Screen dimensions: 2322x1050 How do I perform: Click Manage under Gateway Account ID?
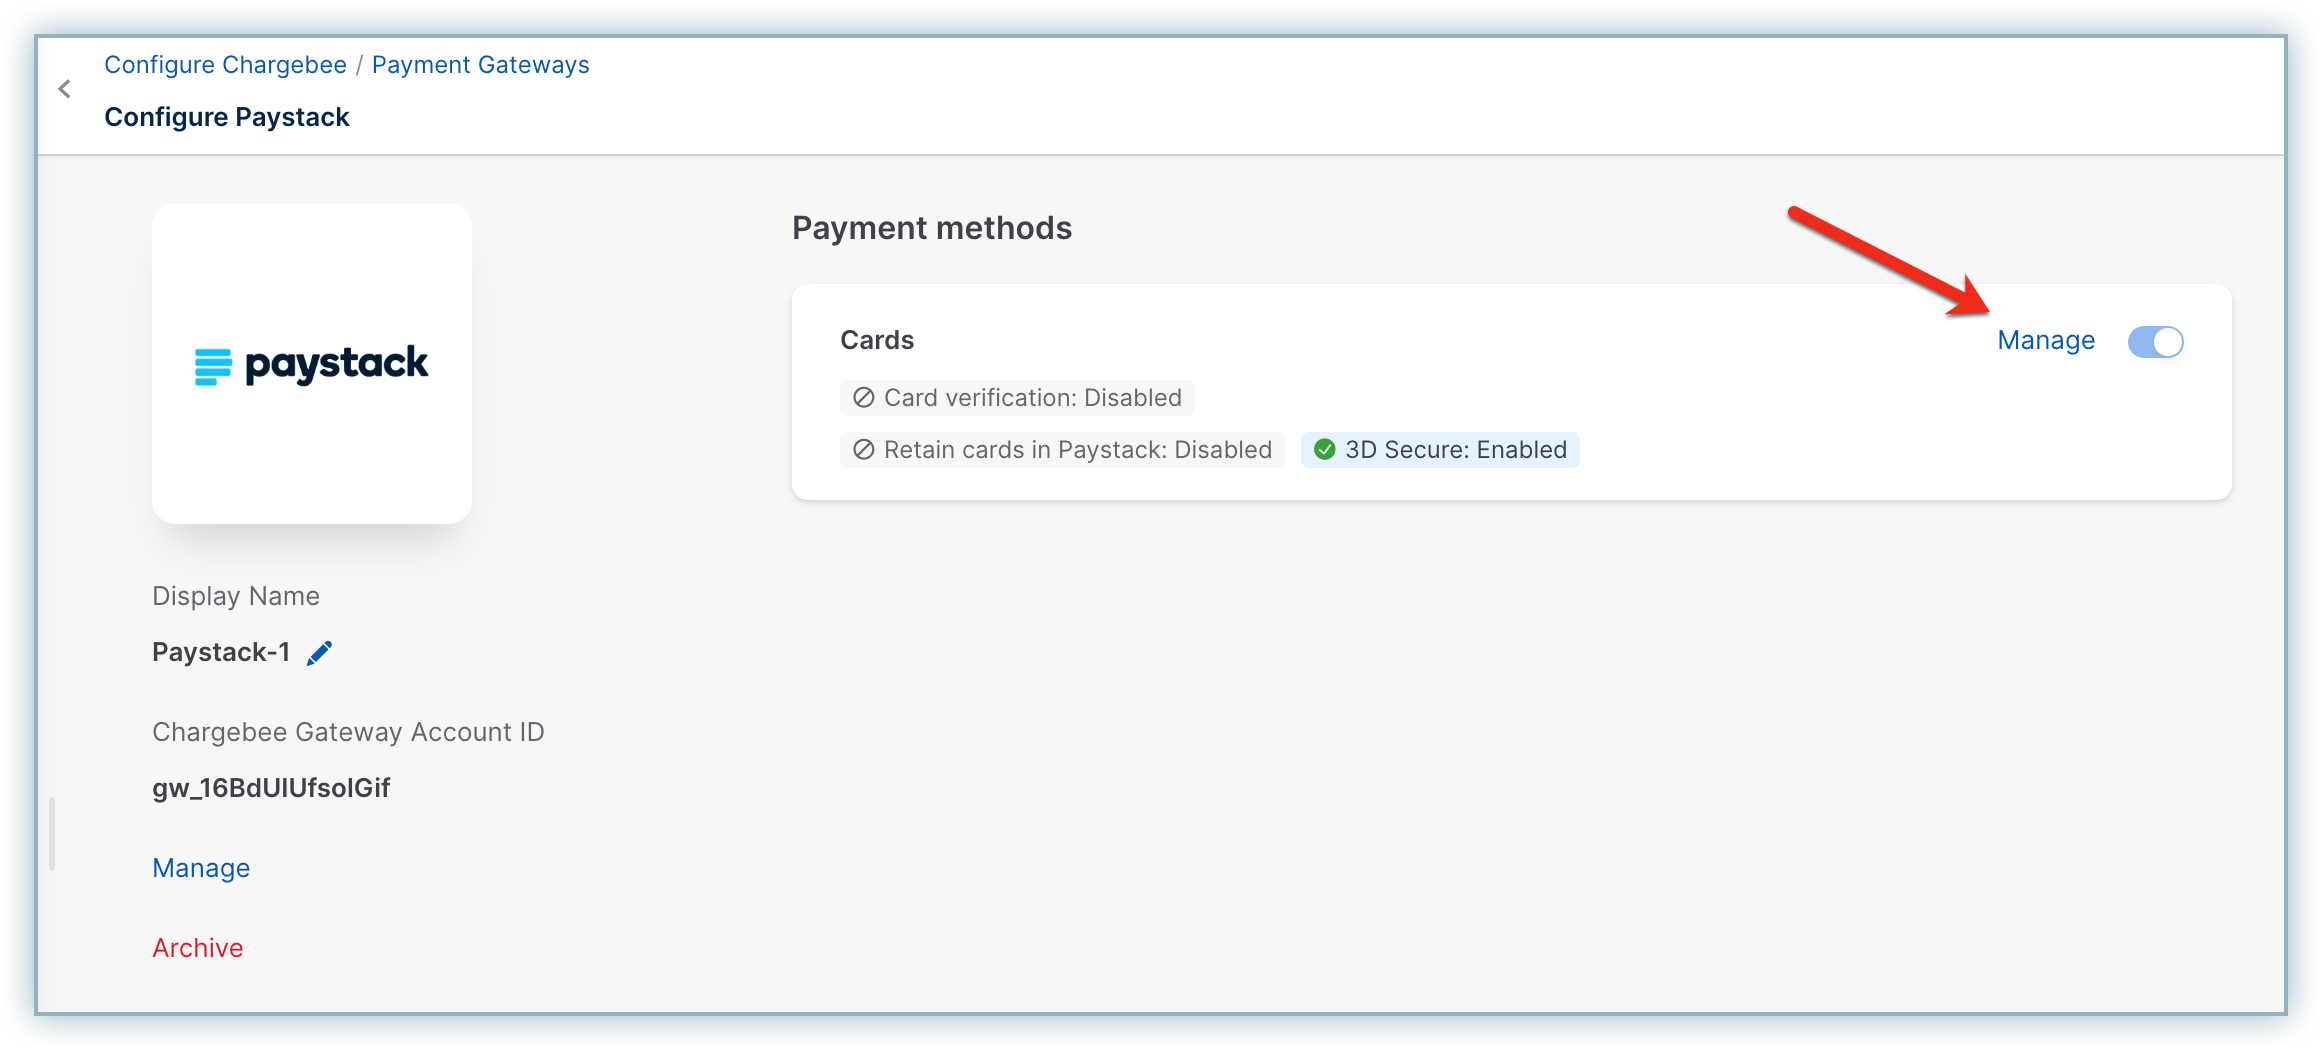click(x=201, y=868)
